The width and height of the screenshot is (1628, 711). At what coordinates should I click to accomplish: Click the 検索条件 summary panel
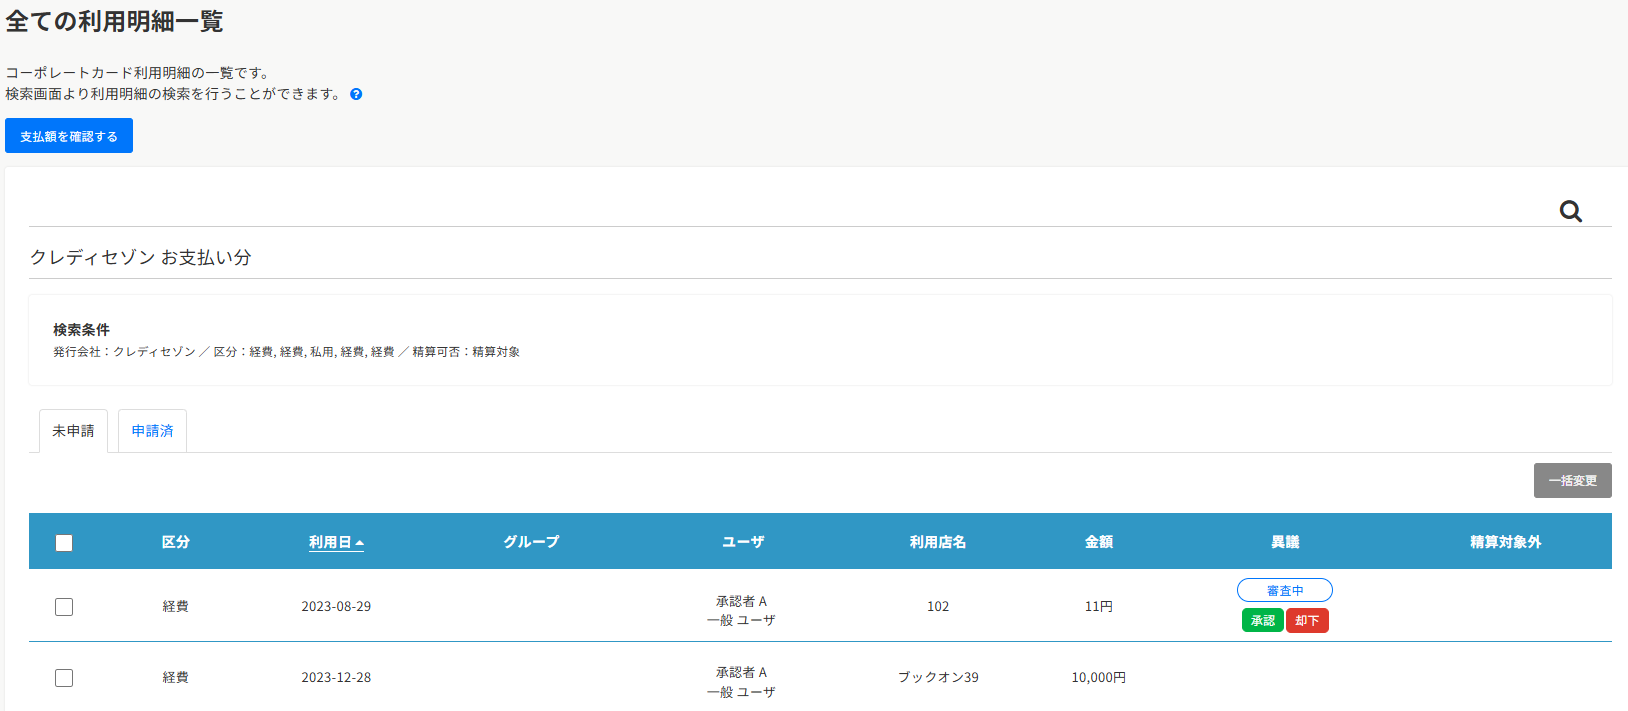tap(820, 340)
